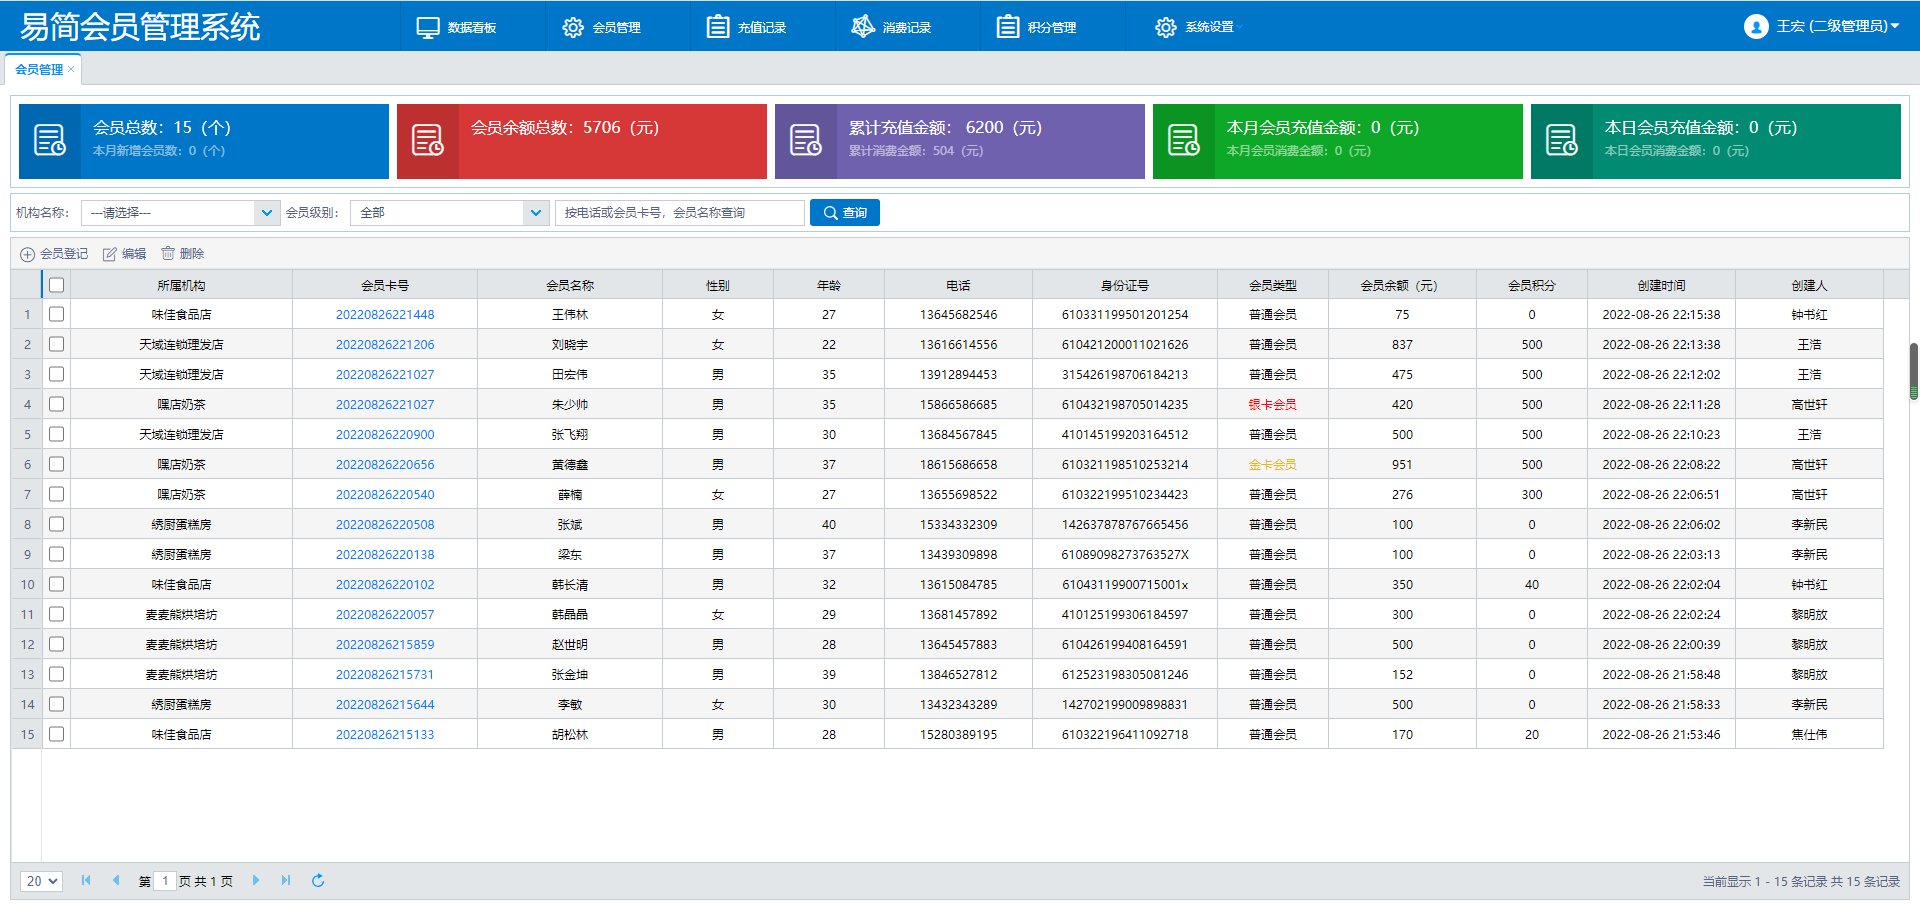Click the 编辑 pencil icon
This screenshot has height=906, width=1920.
pyautogui.click(x=110, y=254)
